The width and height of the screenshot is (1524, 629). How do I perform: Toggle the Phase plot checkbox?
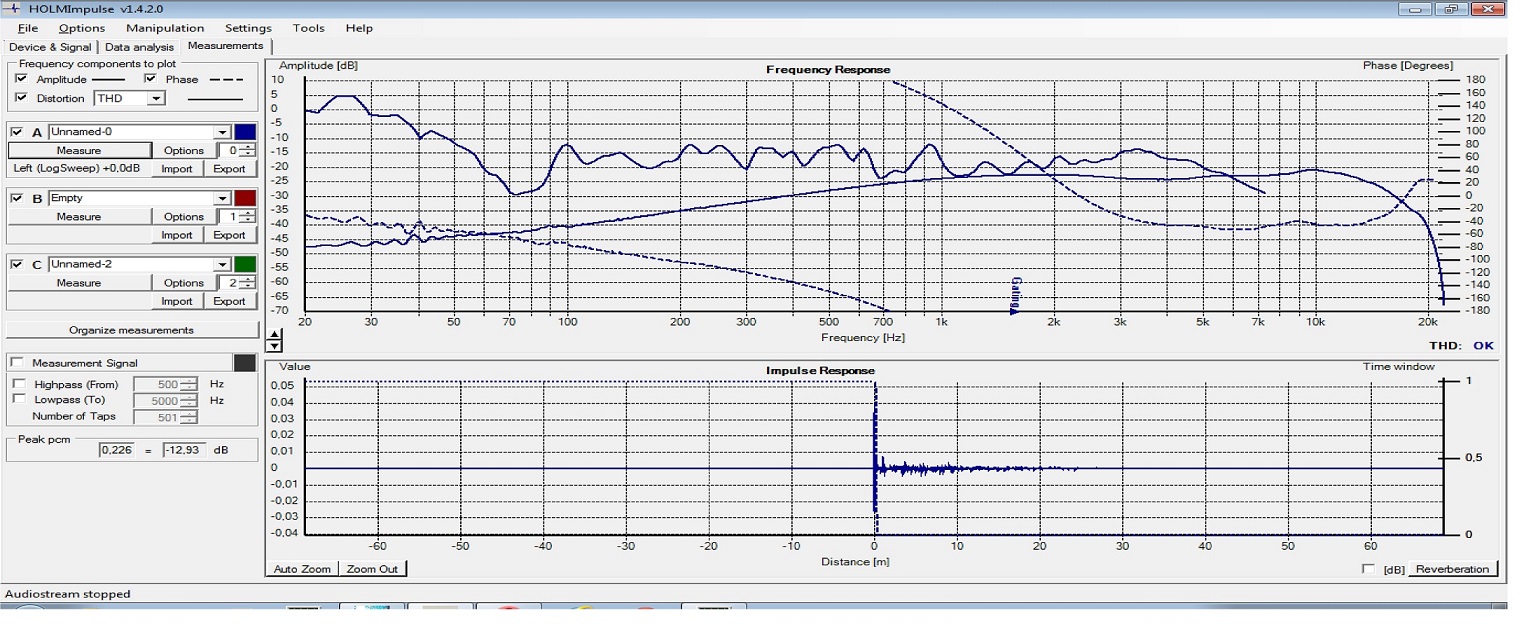[150, 78]
